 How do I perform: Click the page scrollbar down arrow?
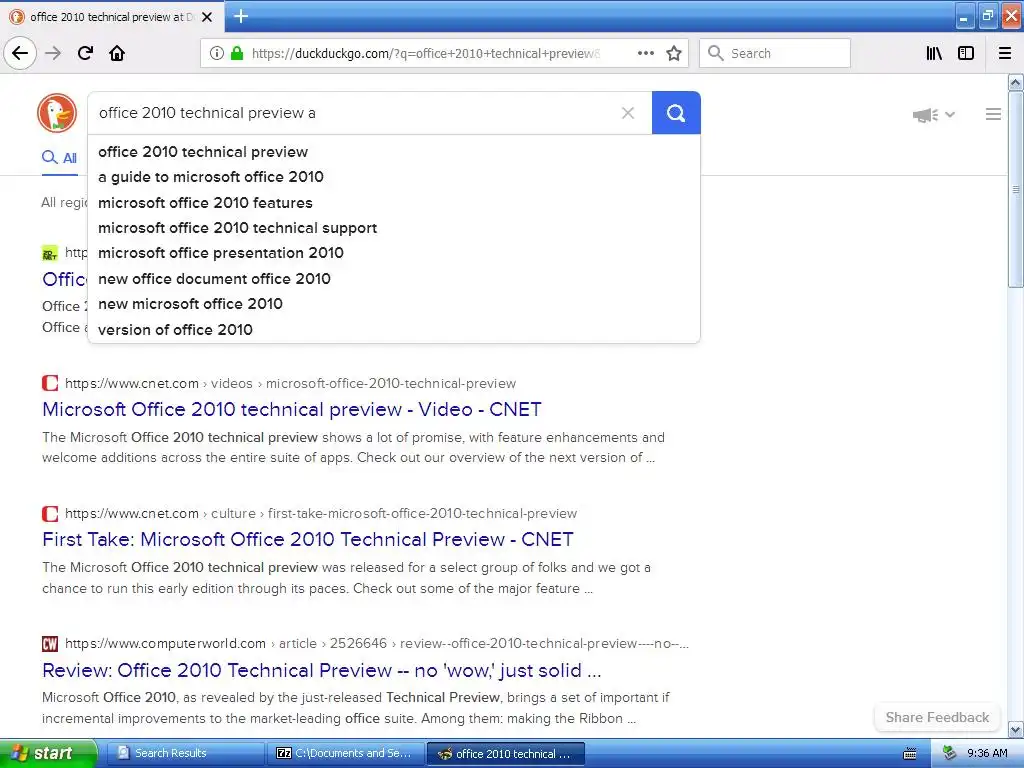click(x=1016, y=729)
